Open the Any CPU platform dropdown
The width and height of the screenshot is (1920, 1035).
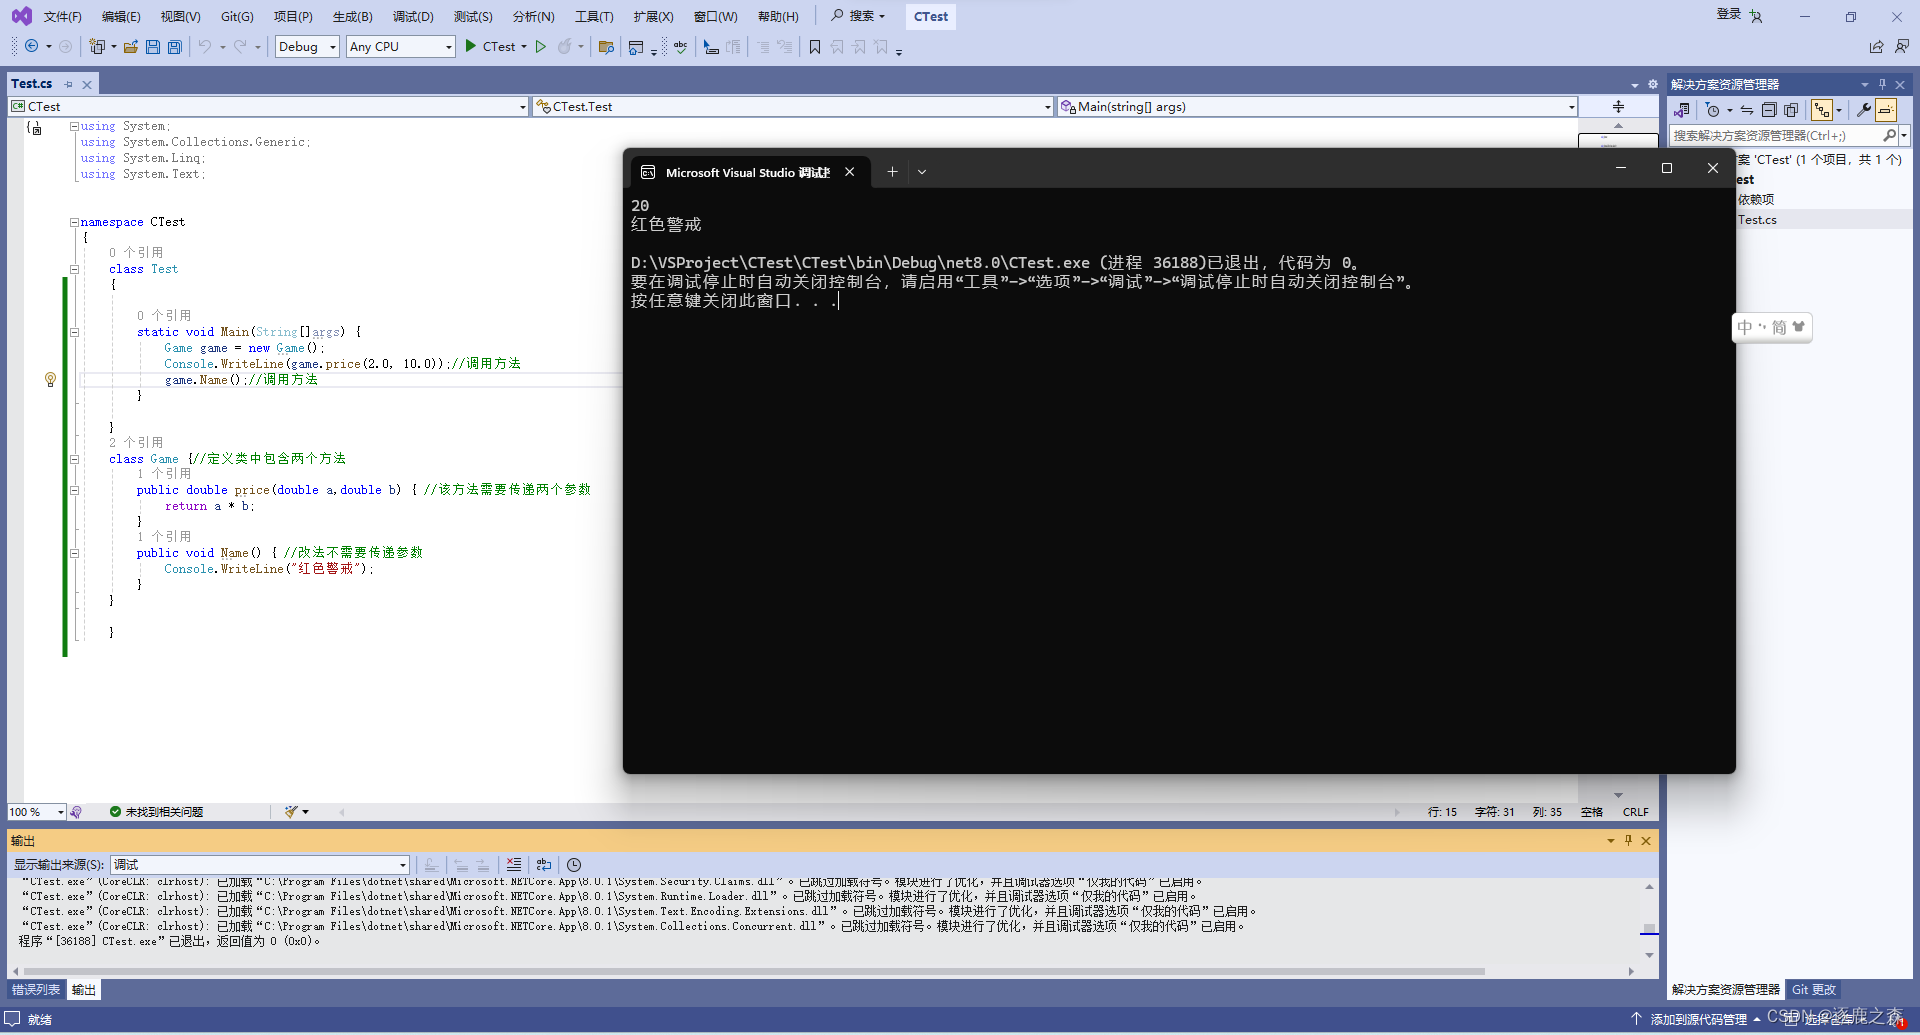coord(400,46)
